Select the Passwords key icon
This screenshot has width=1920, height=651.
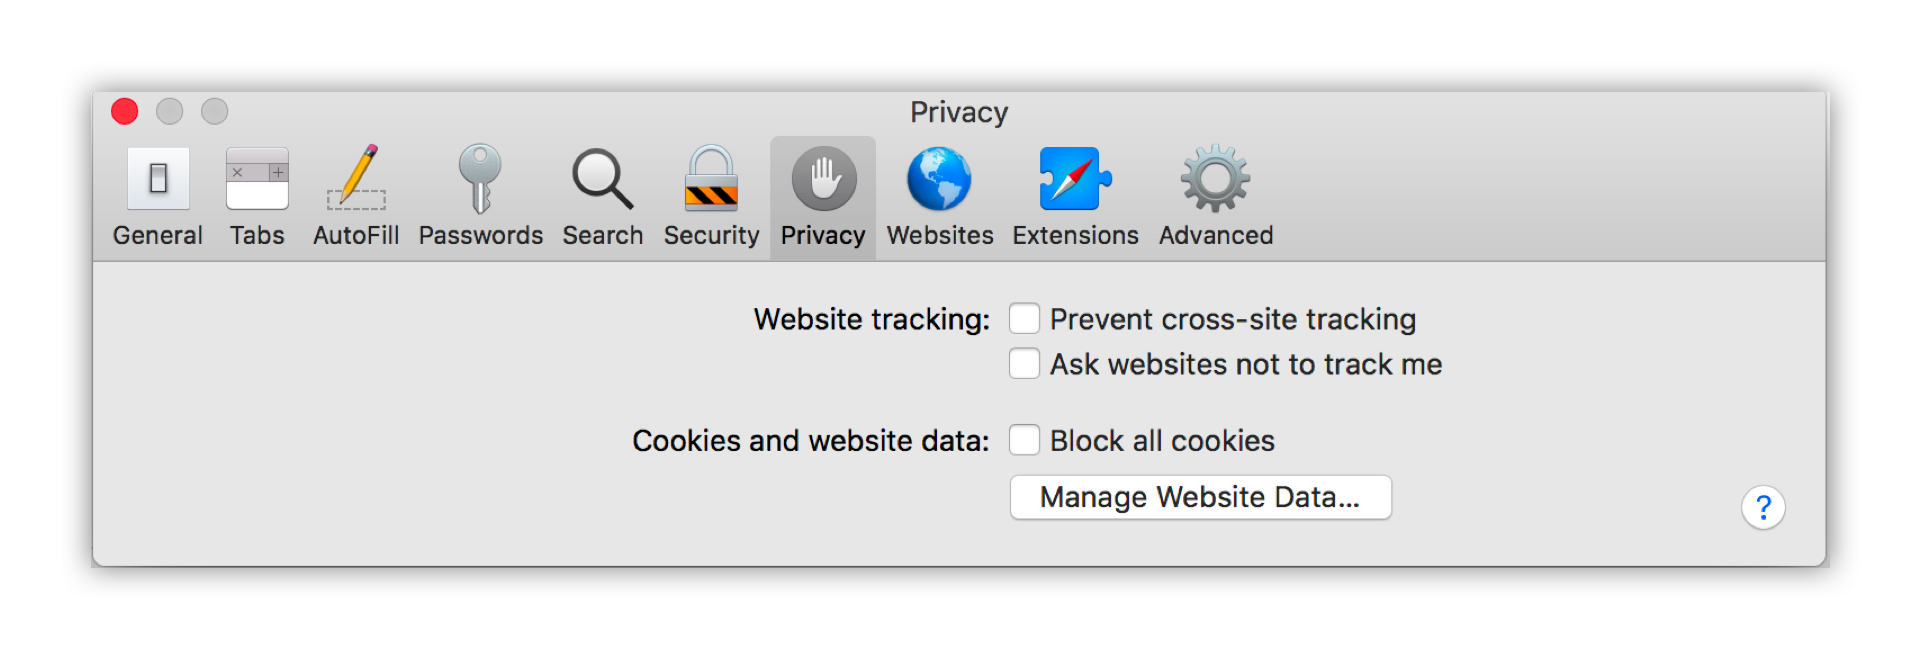click(x=480, y=197)
